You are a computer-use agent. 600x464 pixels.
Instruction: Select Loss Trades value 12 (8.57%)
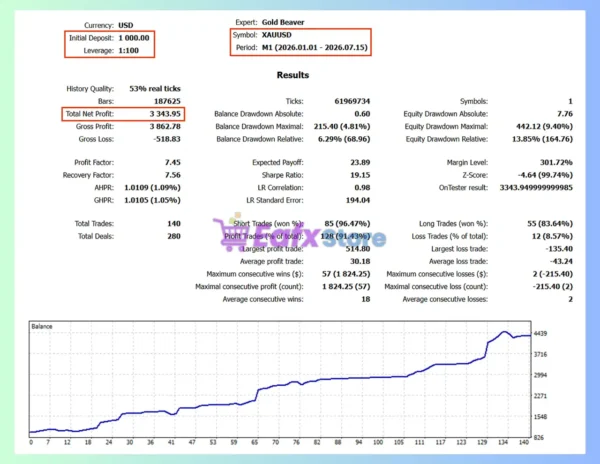coord(552,236)
